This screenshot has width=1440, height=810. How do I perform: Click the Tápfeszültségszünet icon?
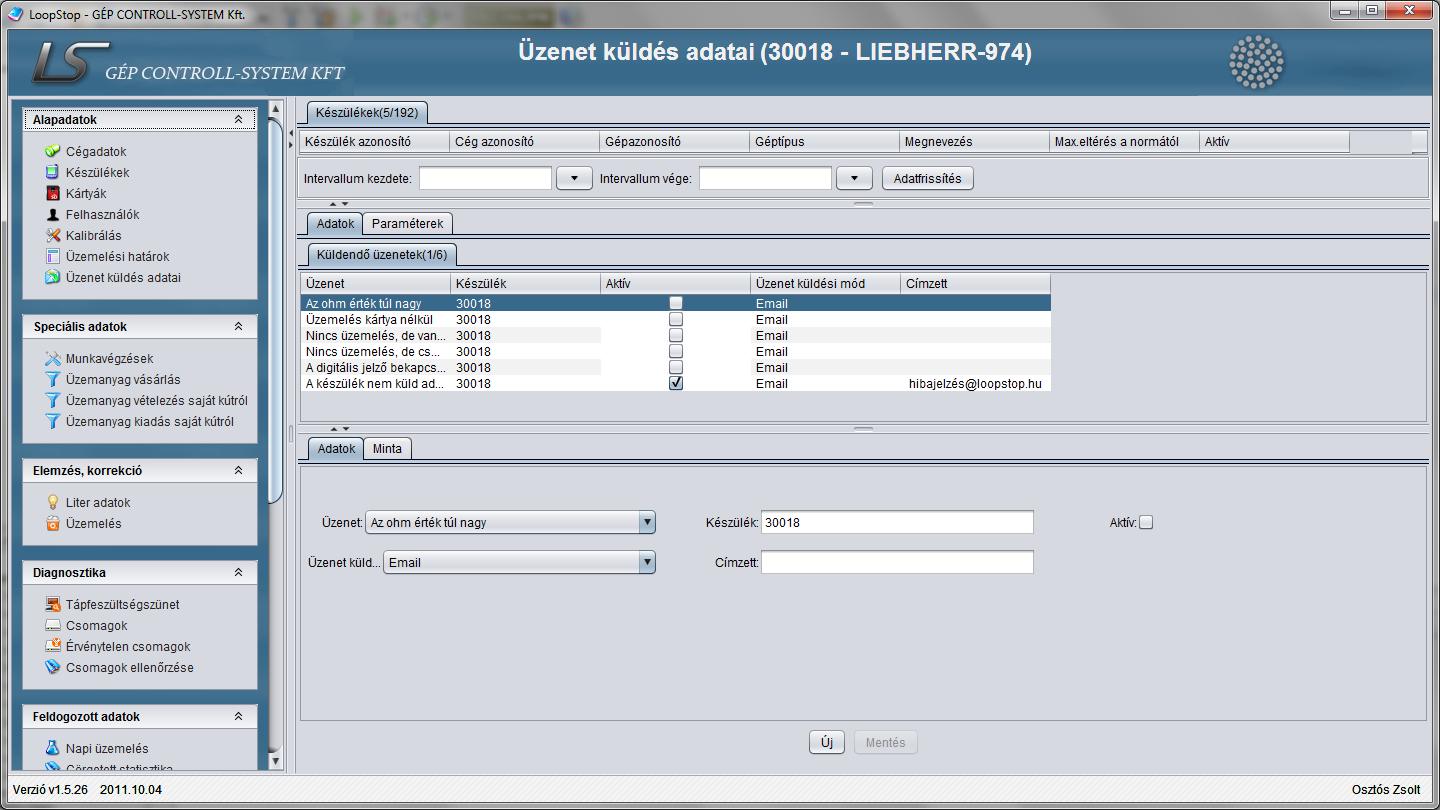coord(53,604)
